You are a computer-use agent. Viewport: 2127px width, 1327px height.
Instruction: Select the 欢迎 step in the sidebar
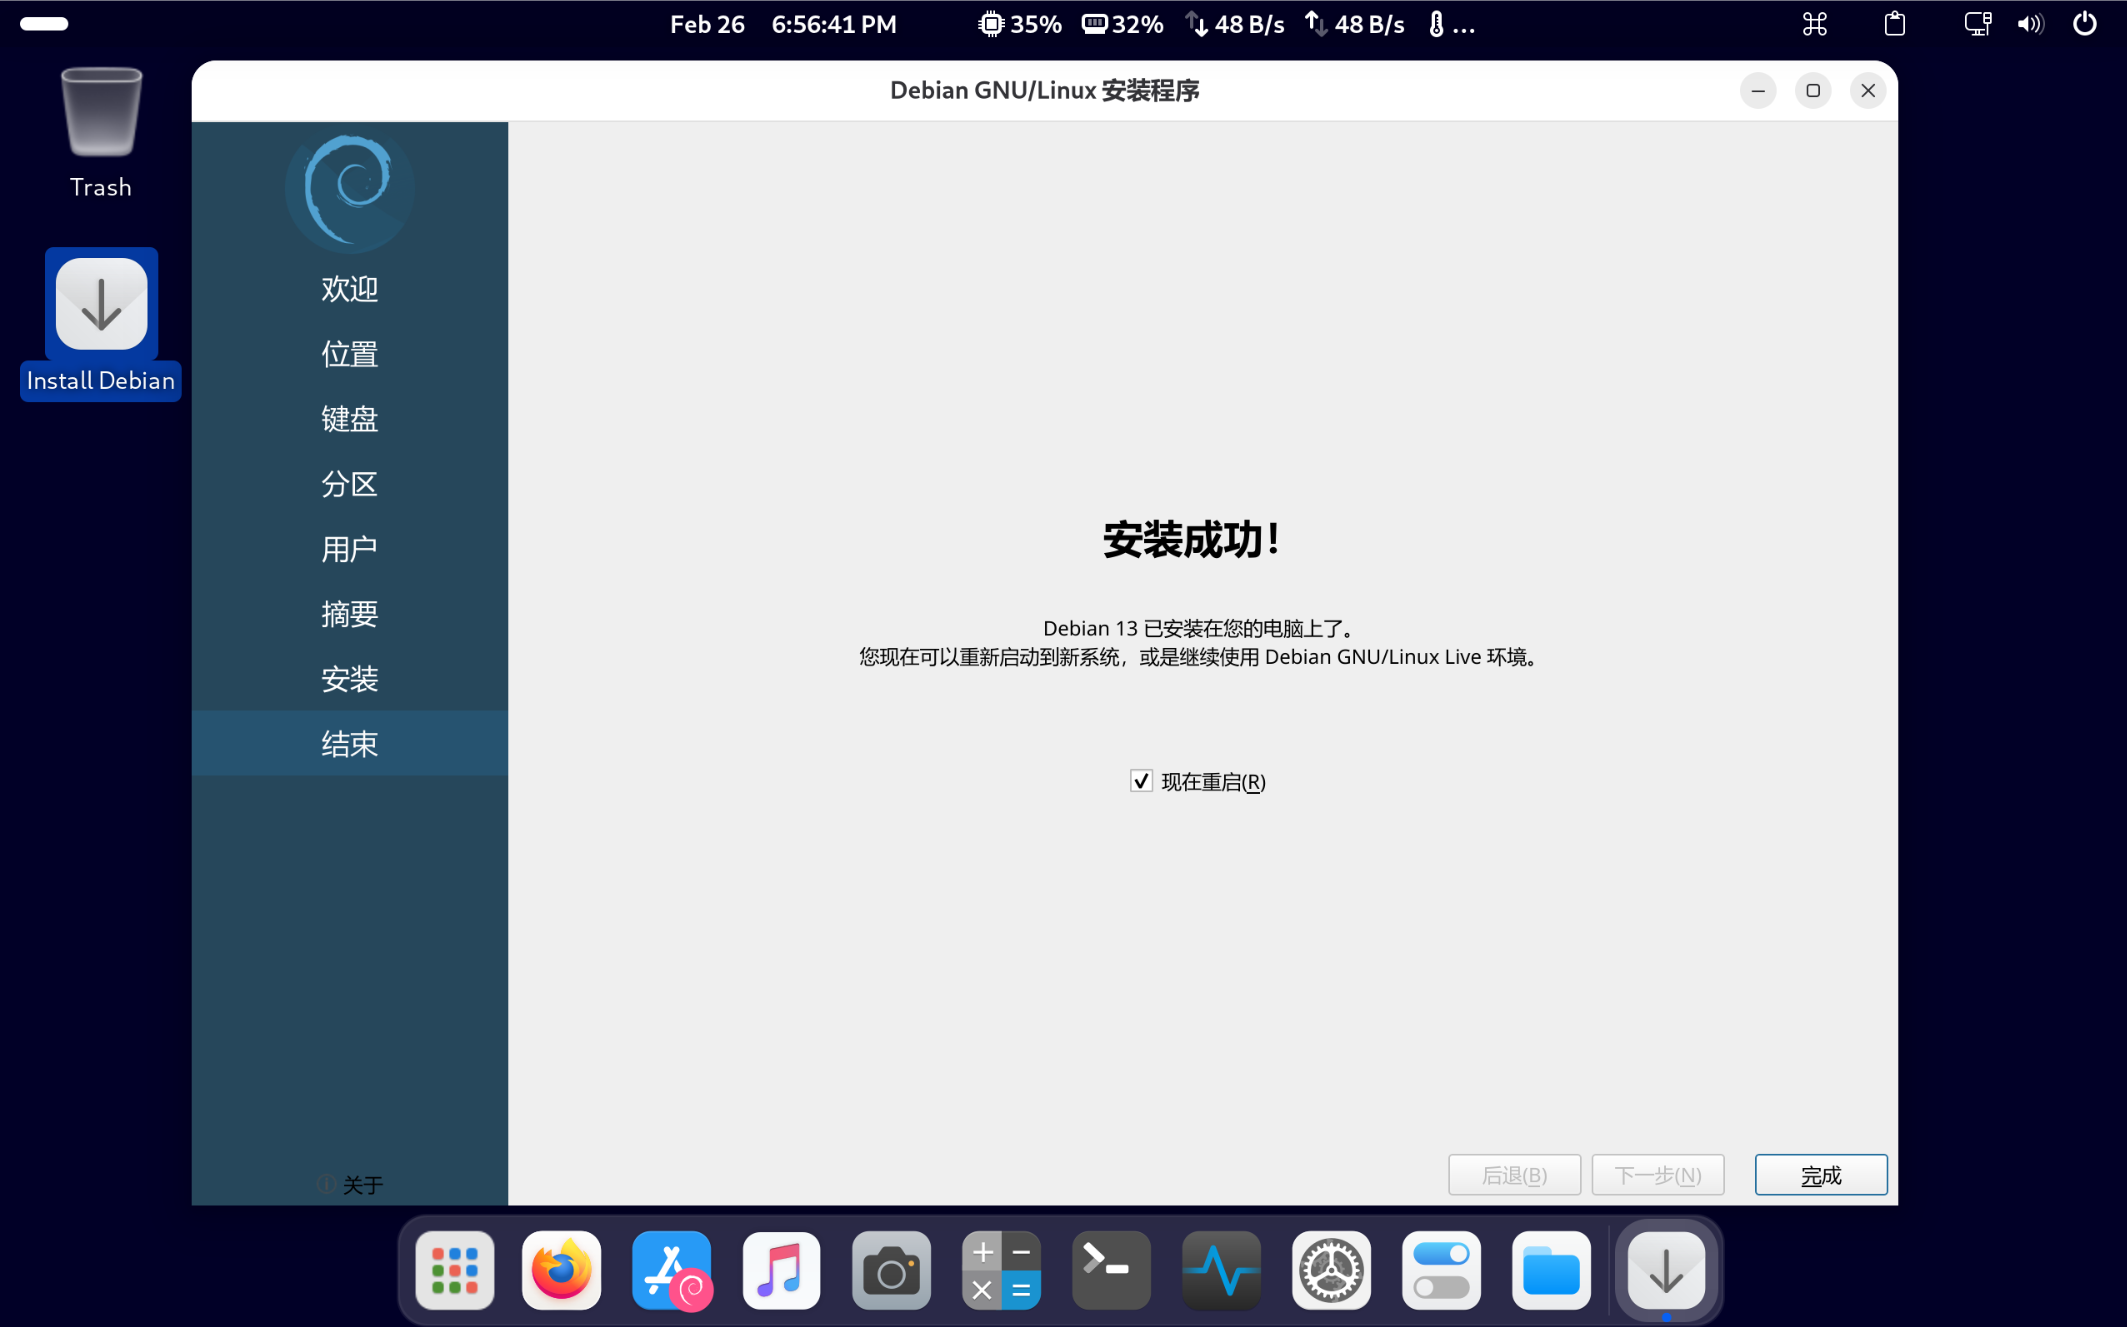pyautogui.click(x=349, y=289)
